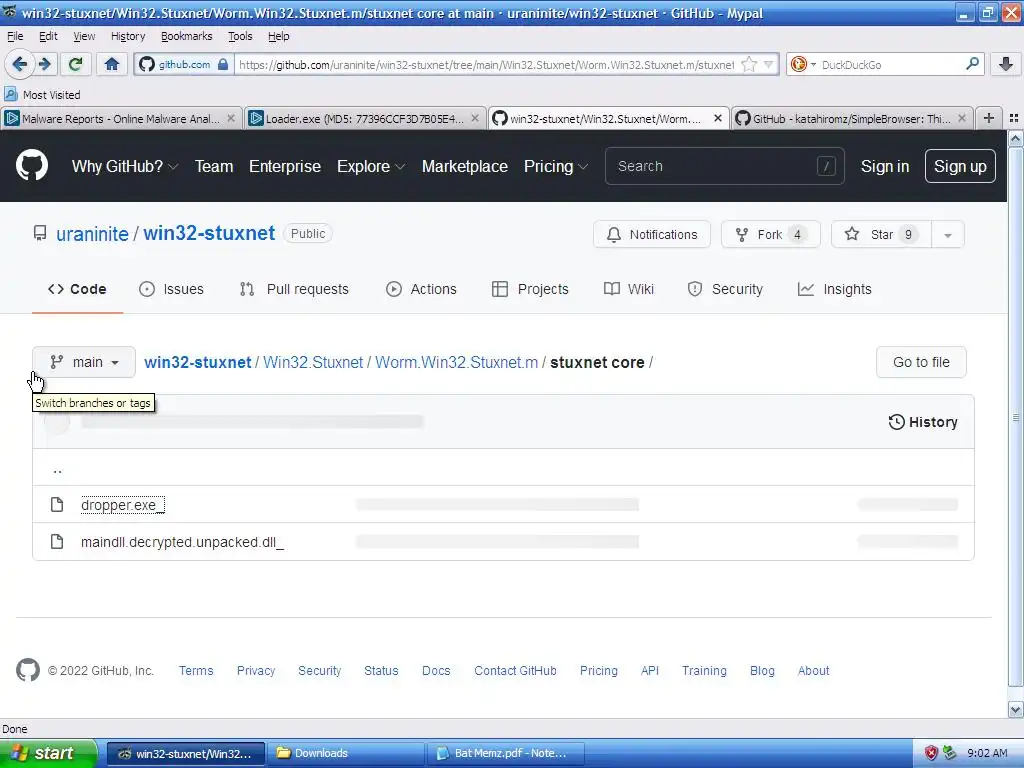Close the SimpleBrowser GitHub tab
Image resolution: width=1024 pixels, height=768 pixels.
click(x=962, y=118)
